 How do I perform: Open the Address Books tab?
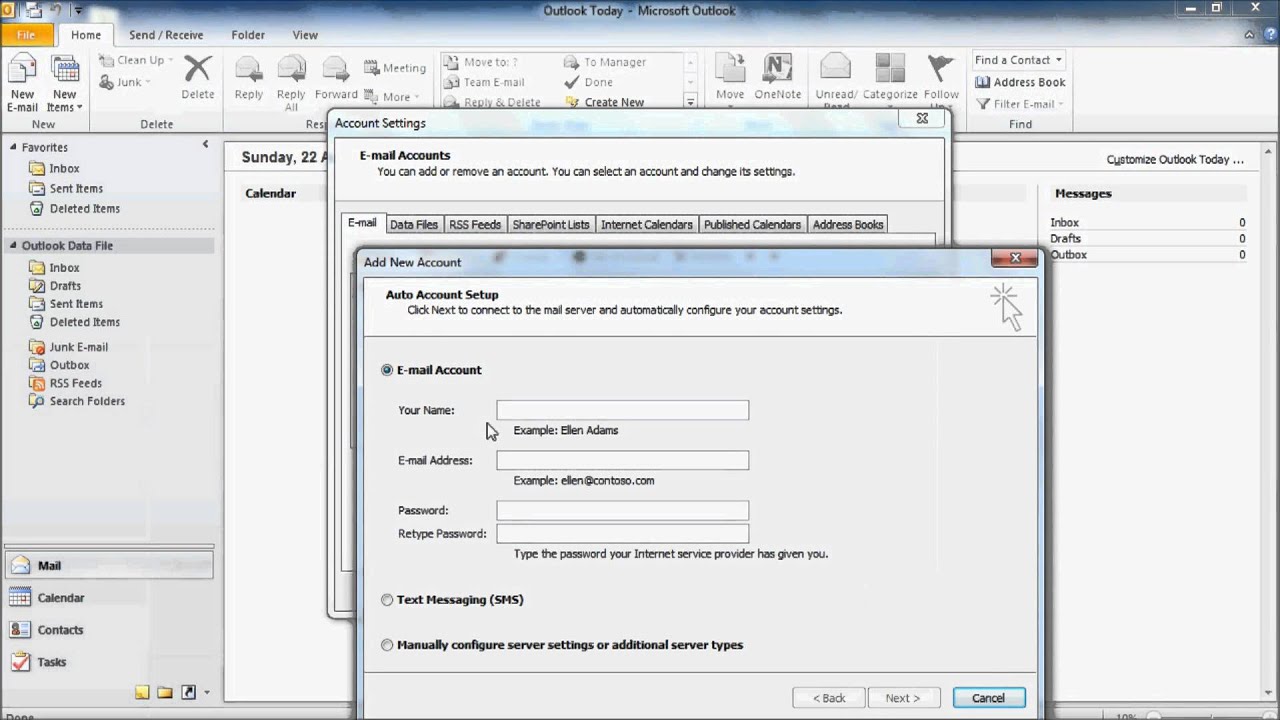click(848, 225)
